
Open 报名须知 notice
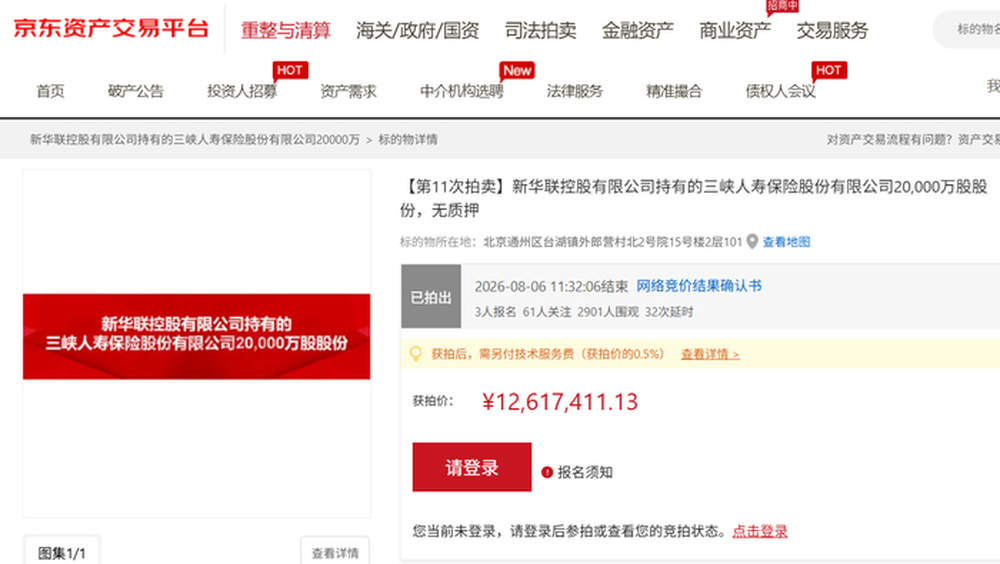pyautogui.click(x=585, y=472)
